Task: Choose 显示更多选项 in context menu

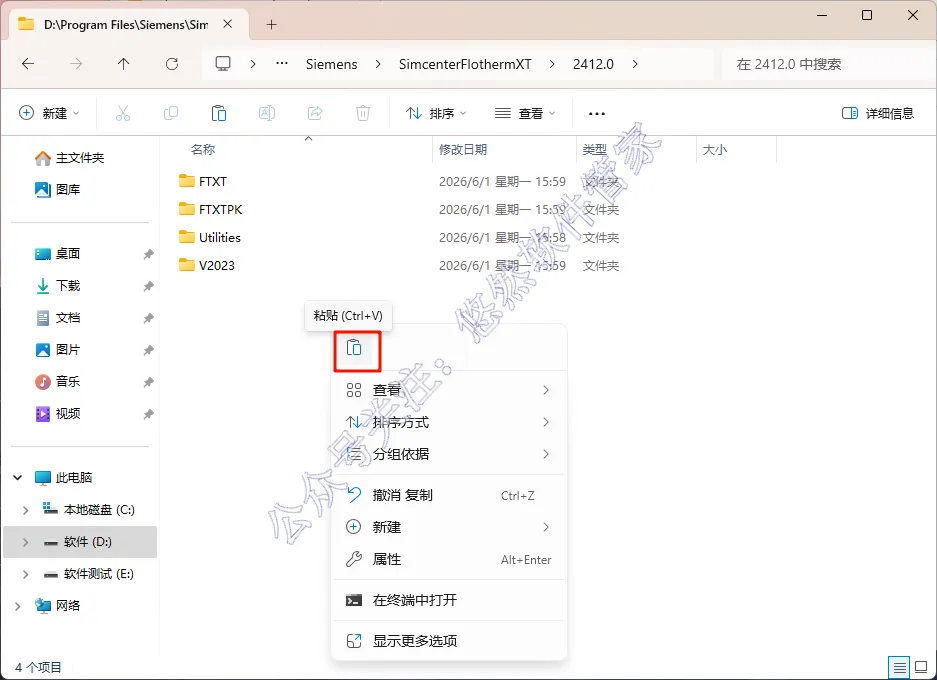Action: point(448,641)
